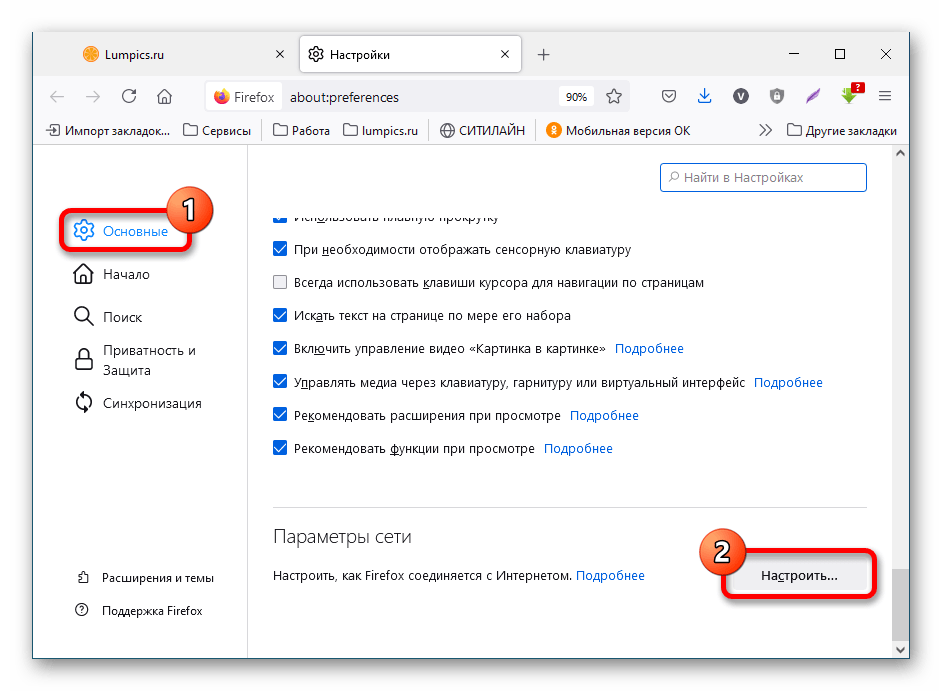Reload the current page
Viewport: 942px width, 691px height.
pyautogui.click(x=129, y=96)
